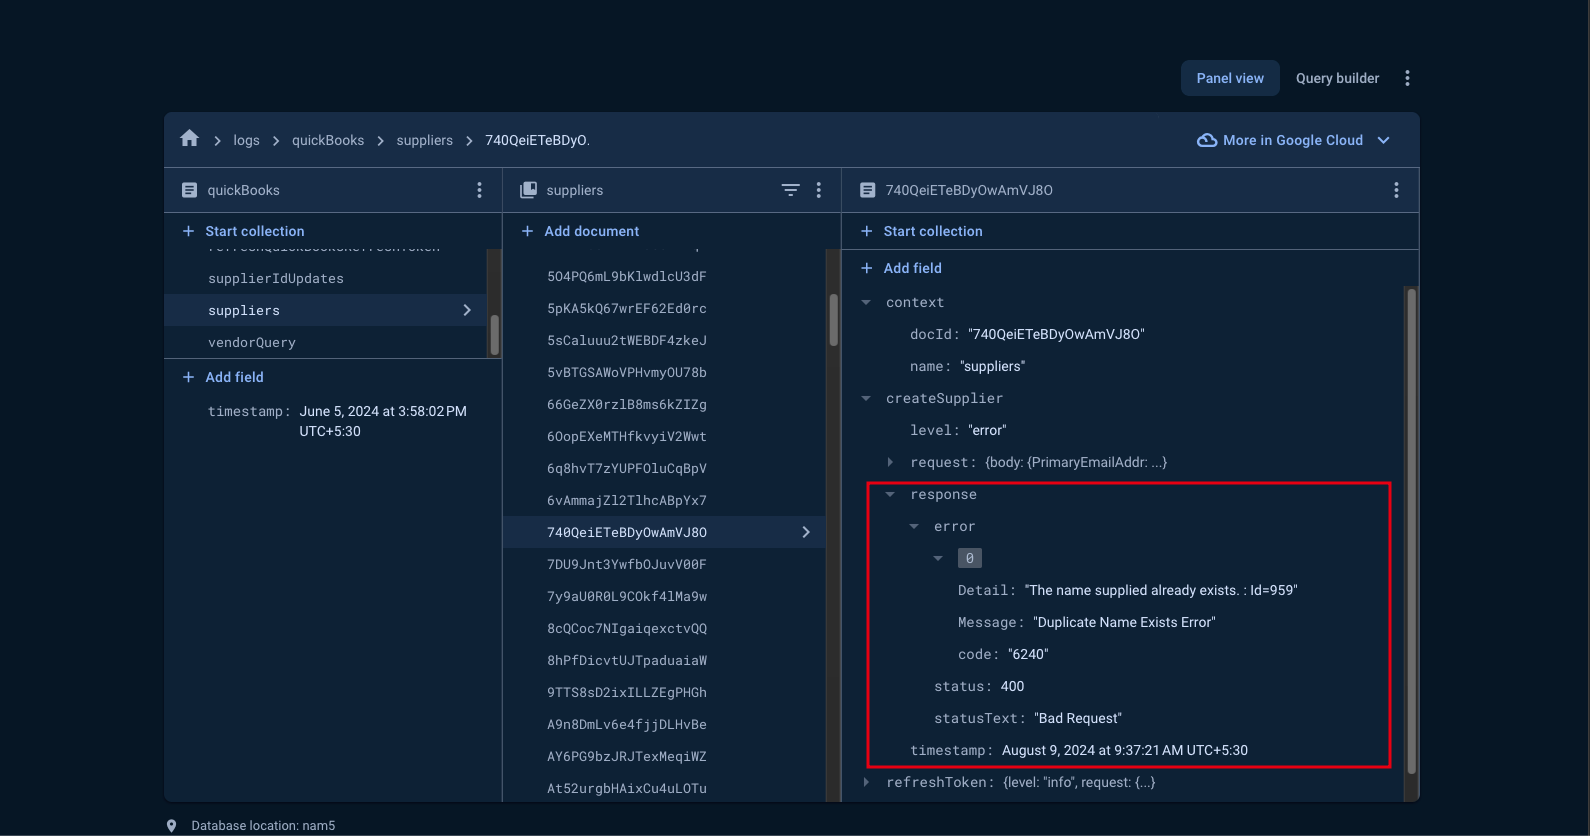This screenshot has height=836, width=1590.
Task: Click the quickBooks document icon in panel header
Action: click(x=189, y=190)
